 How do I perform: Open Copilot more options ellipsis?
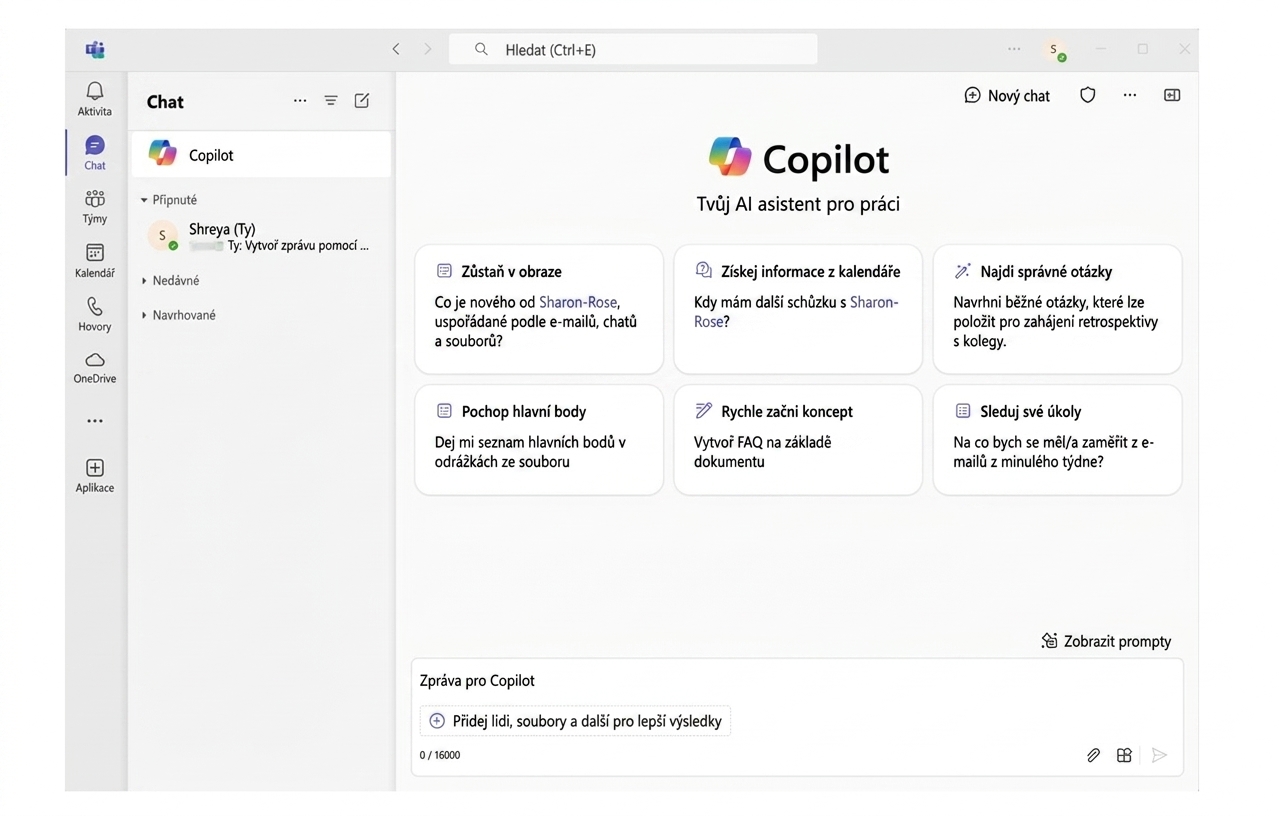point(1130,95)
